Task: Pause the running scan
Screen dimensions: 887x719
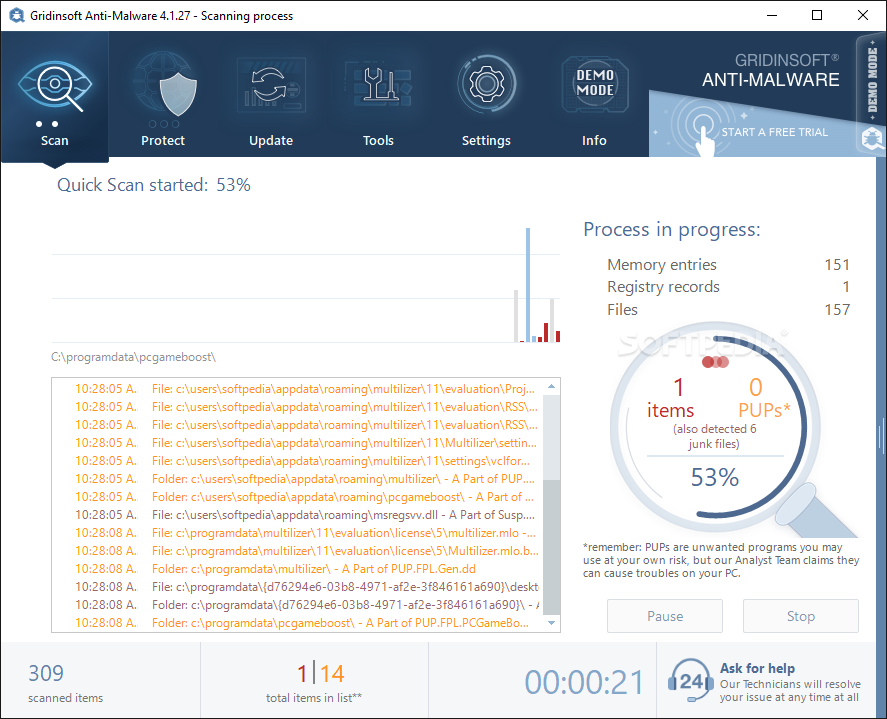Action: click(665, 616)
